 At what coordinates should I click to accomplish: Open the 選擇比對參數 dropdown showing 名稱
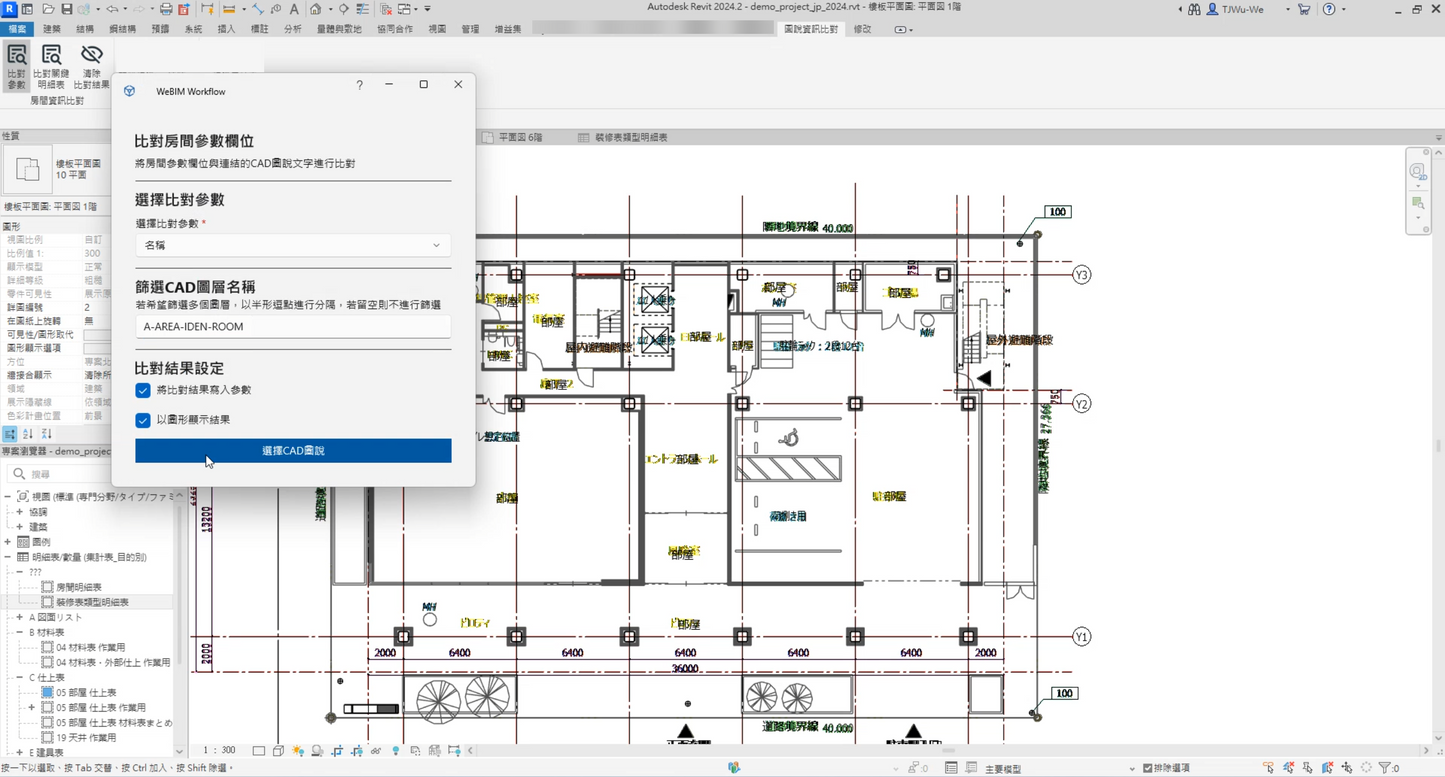[293, 245]
